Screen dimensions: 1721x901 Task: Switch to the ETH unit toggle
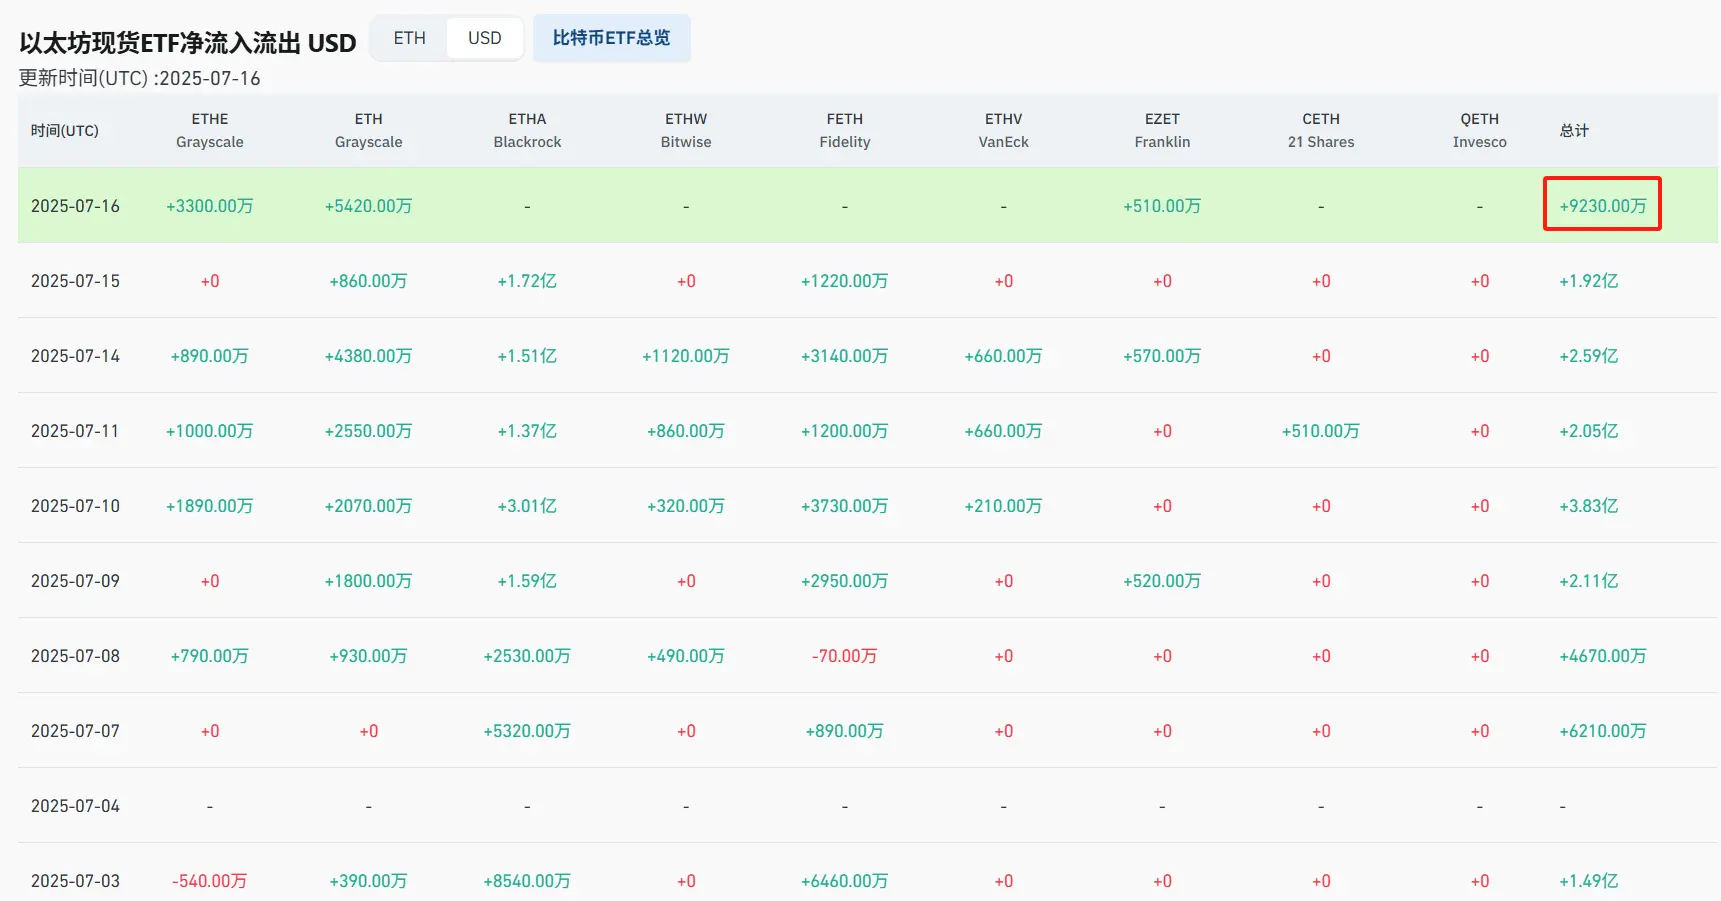click(x=410, y=38)
